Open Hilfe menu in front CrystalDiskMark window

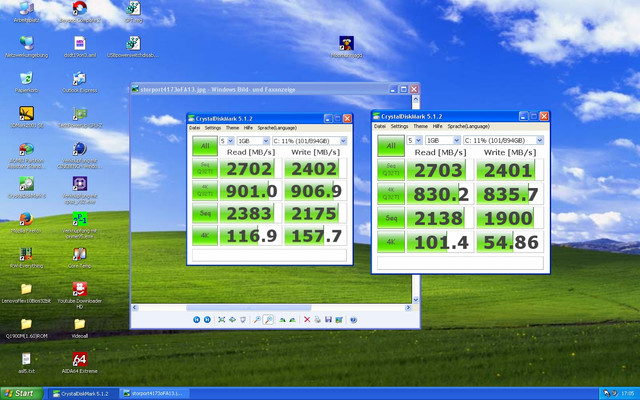click(x=438, y=126)
